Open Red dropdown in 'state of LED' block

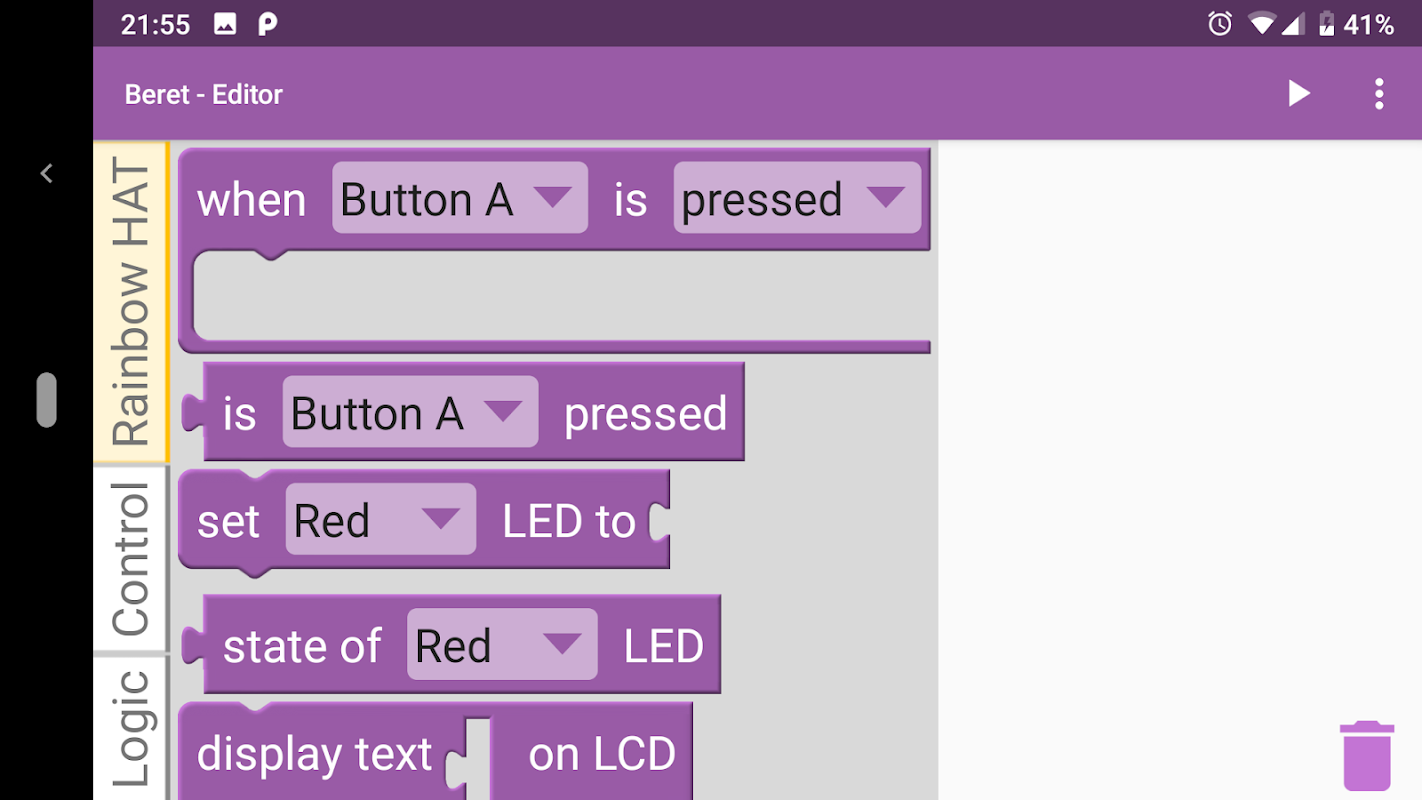tap(501, 645)
